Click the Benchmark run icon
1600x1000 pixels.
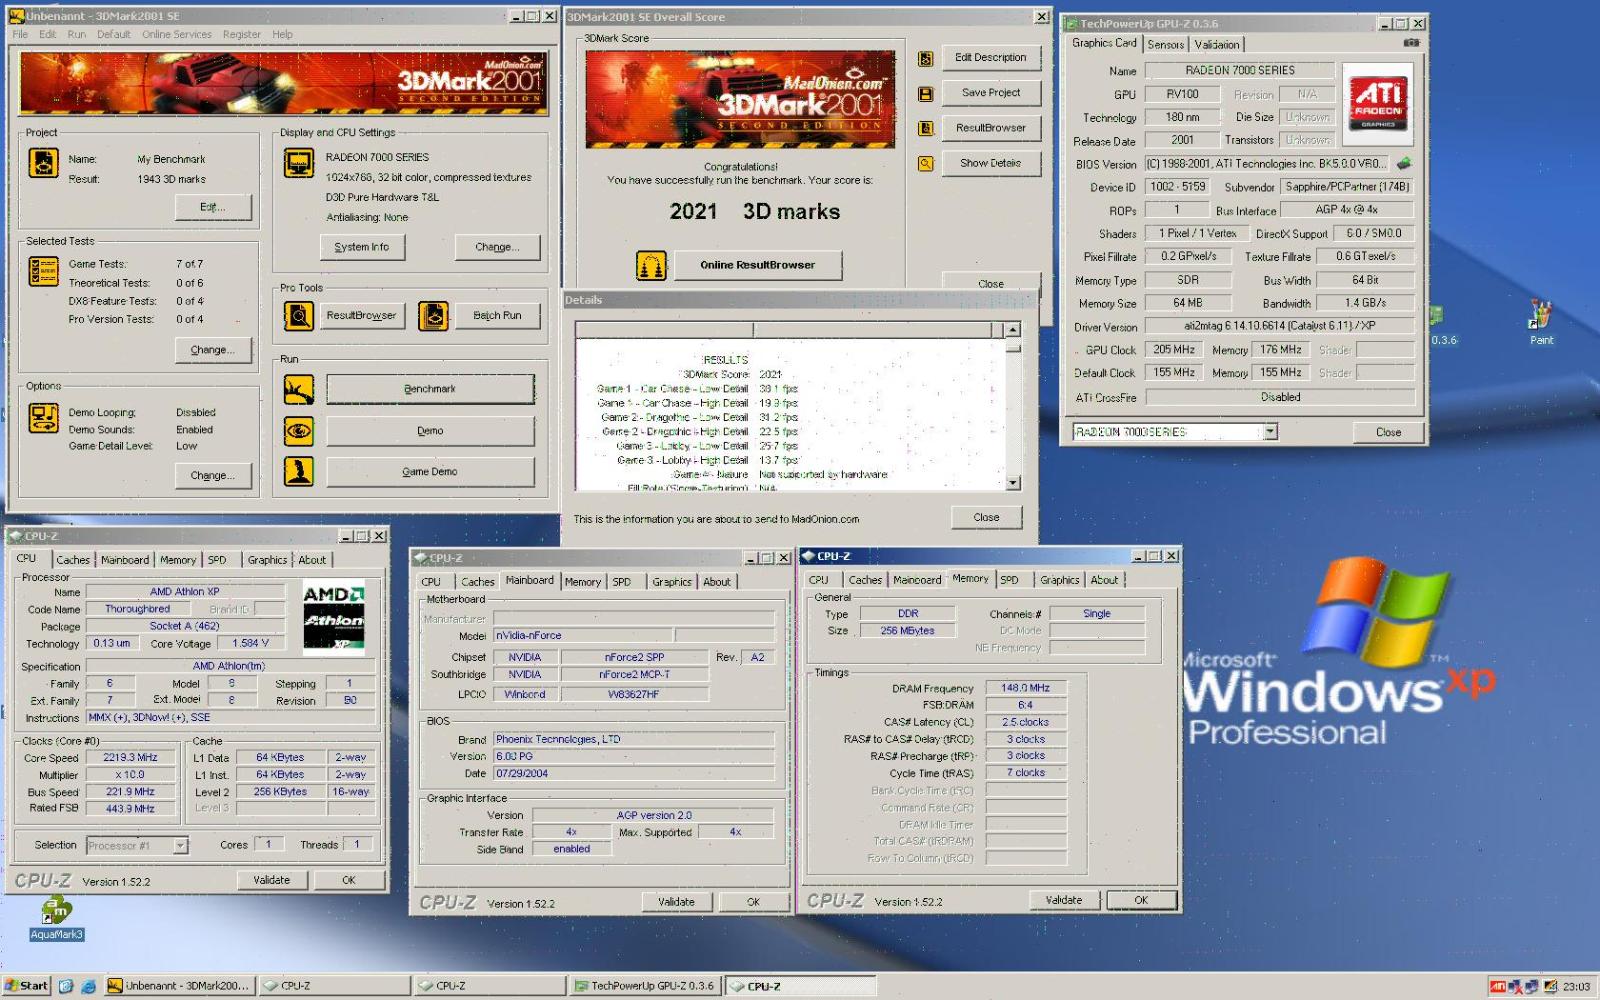[298, 389]
